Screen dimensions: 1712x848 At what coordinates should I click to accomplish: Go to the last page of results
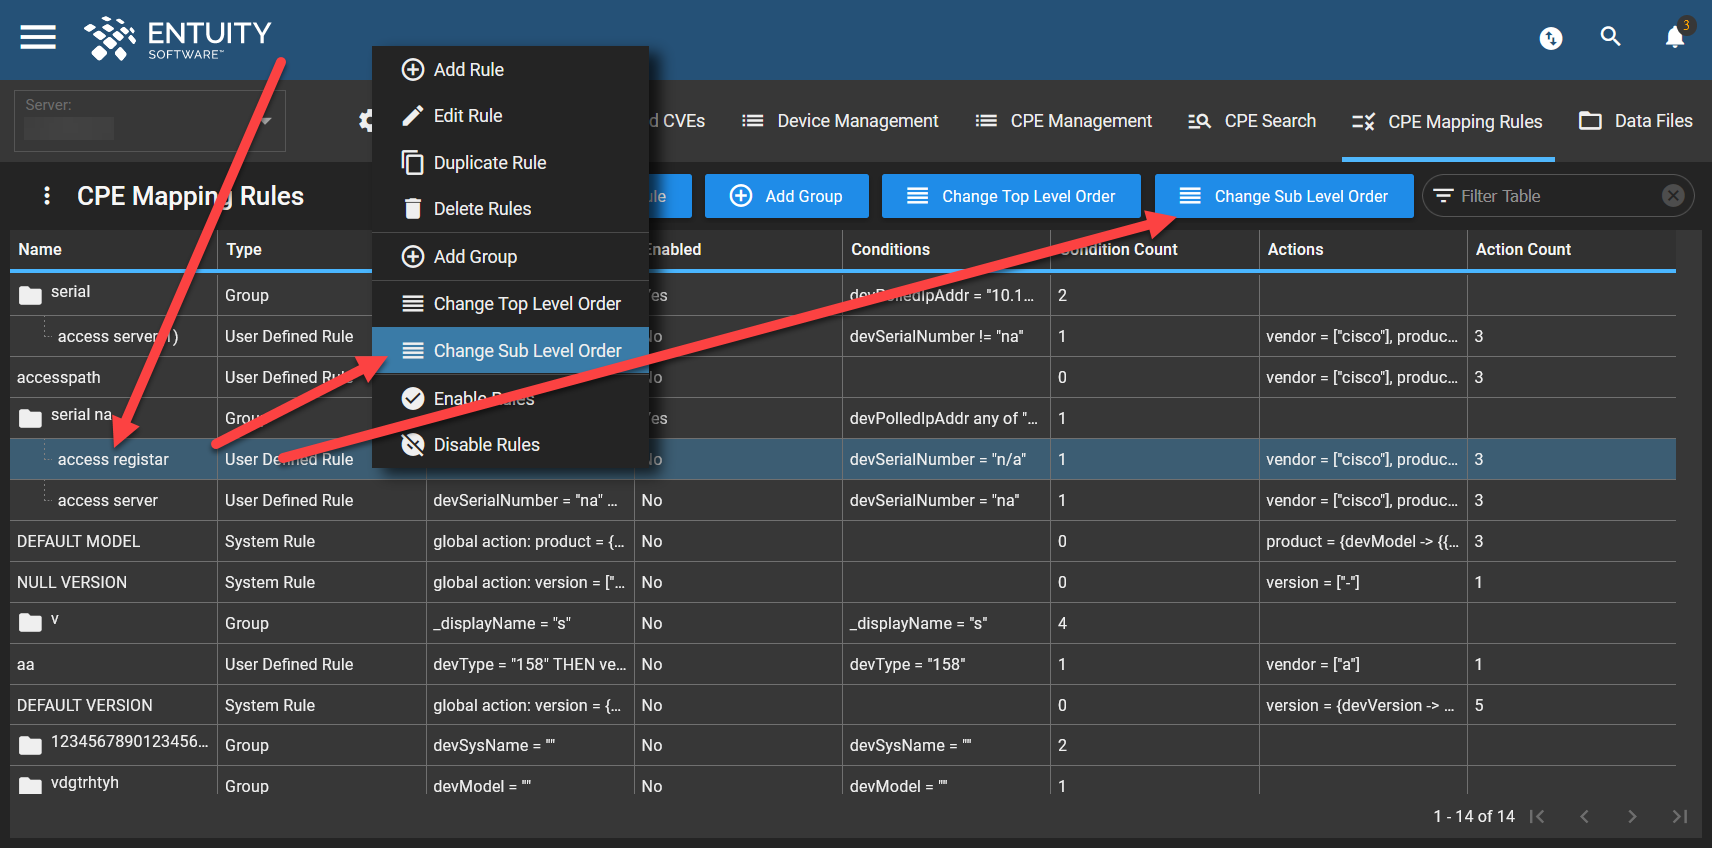tap(1680, 817)
